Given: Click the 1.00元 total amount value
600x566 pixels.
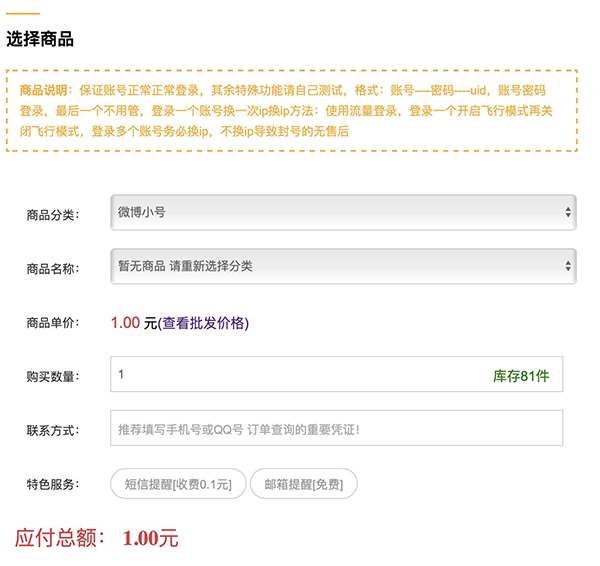Looking at the screenshot, I should tap(151, 538).
